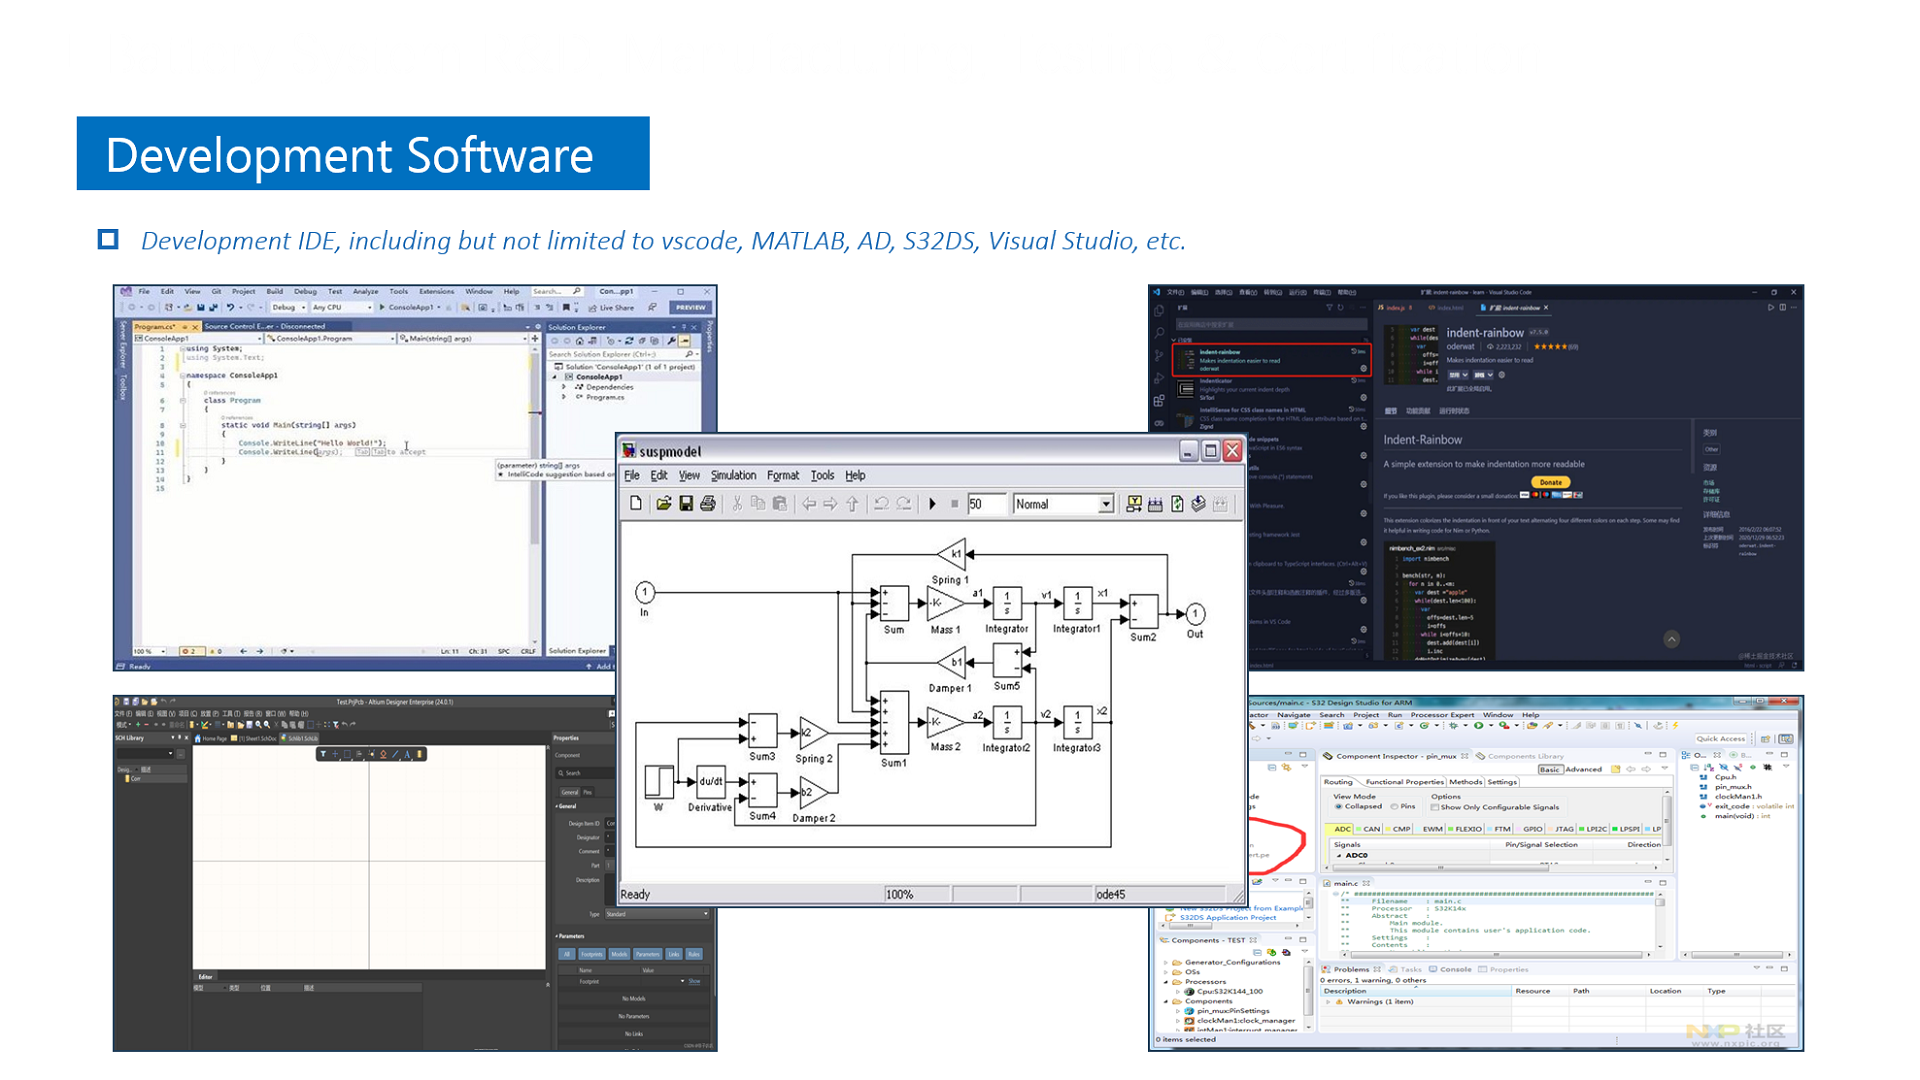Select the Derivative block in suspmodel
This screenshot has height=1080, width=1920.
[710, 781]
